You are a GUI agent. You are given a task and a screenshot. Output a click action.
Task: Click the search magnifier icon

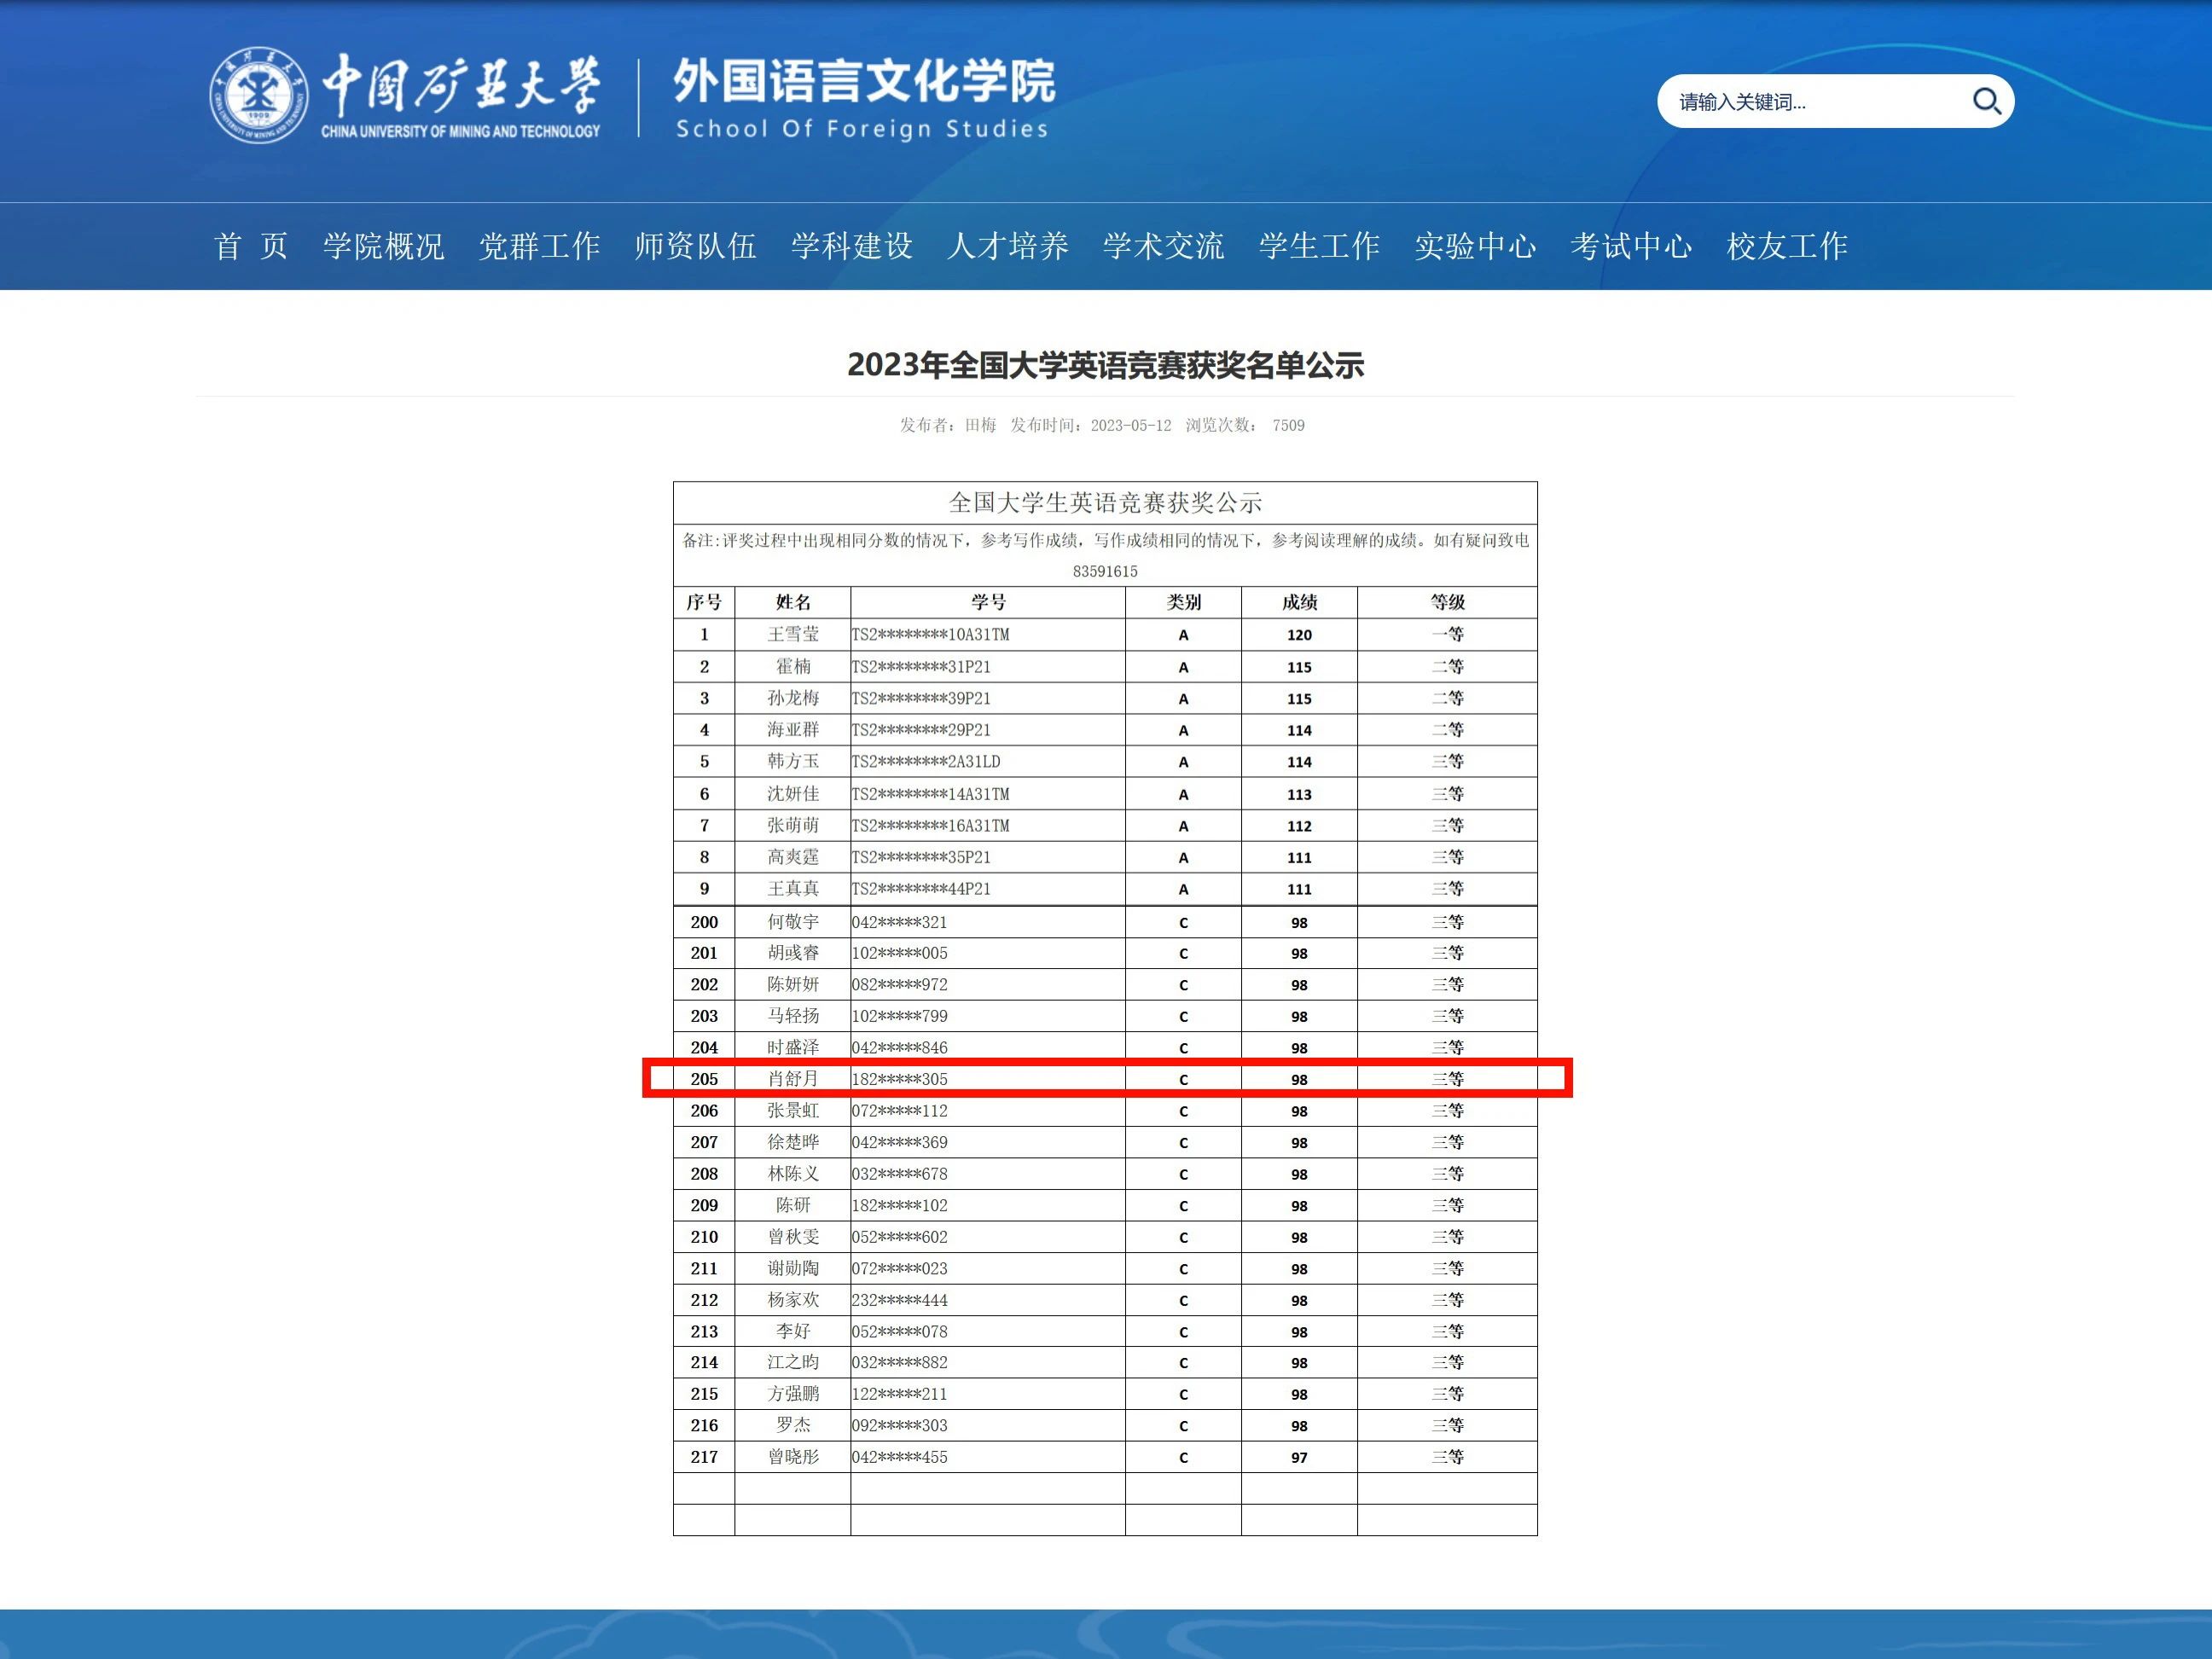click(x=1985, y=101)
